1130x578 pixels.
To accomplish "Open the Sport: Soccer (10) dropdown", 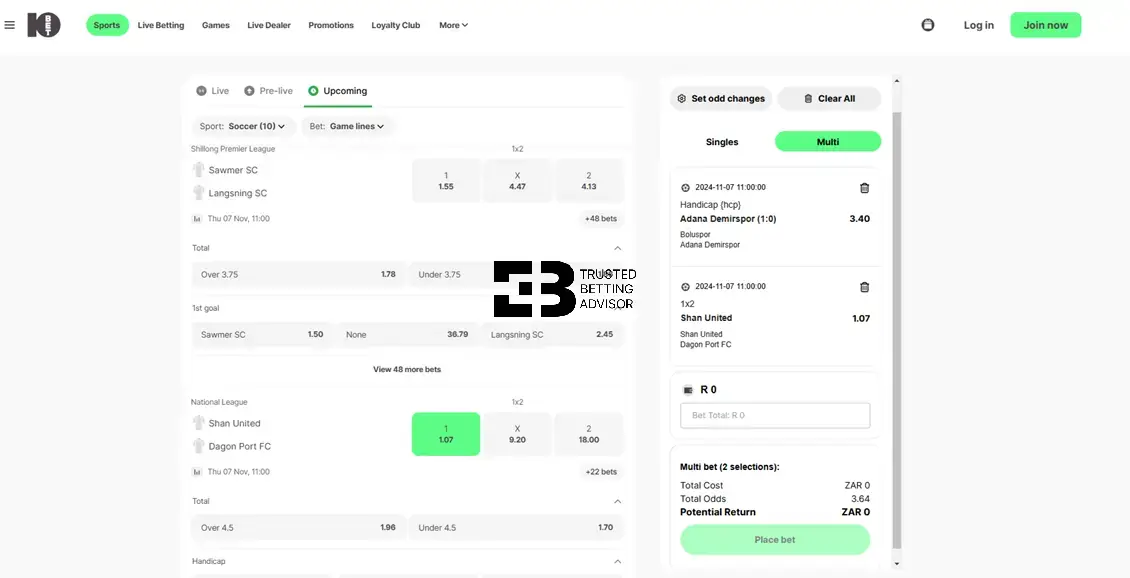I will click(244, 126).
